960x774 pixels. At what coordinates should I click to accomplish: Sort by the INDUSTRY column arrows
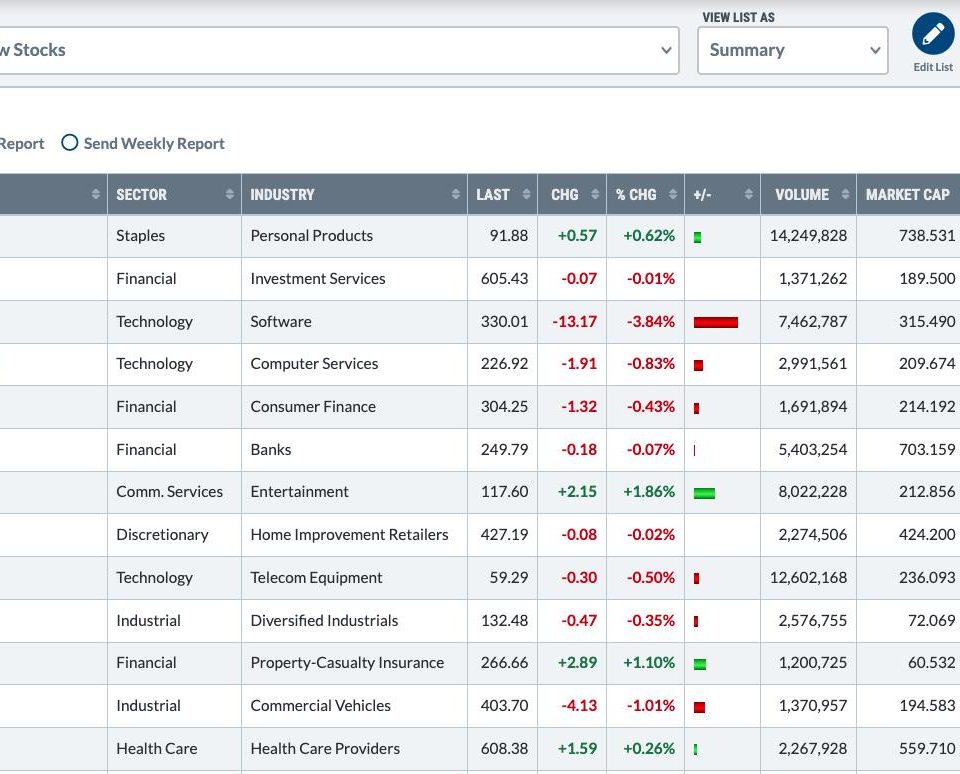[456, 195]
